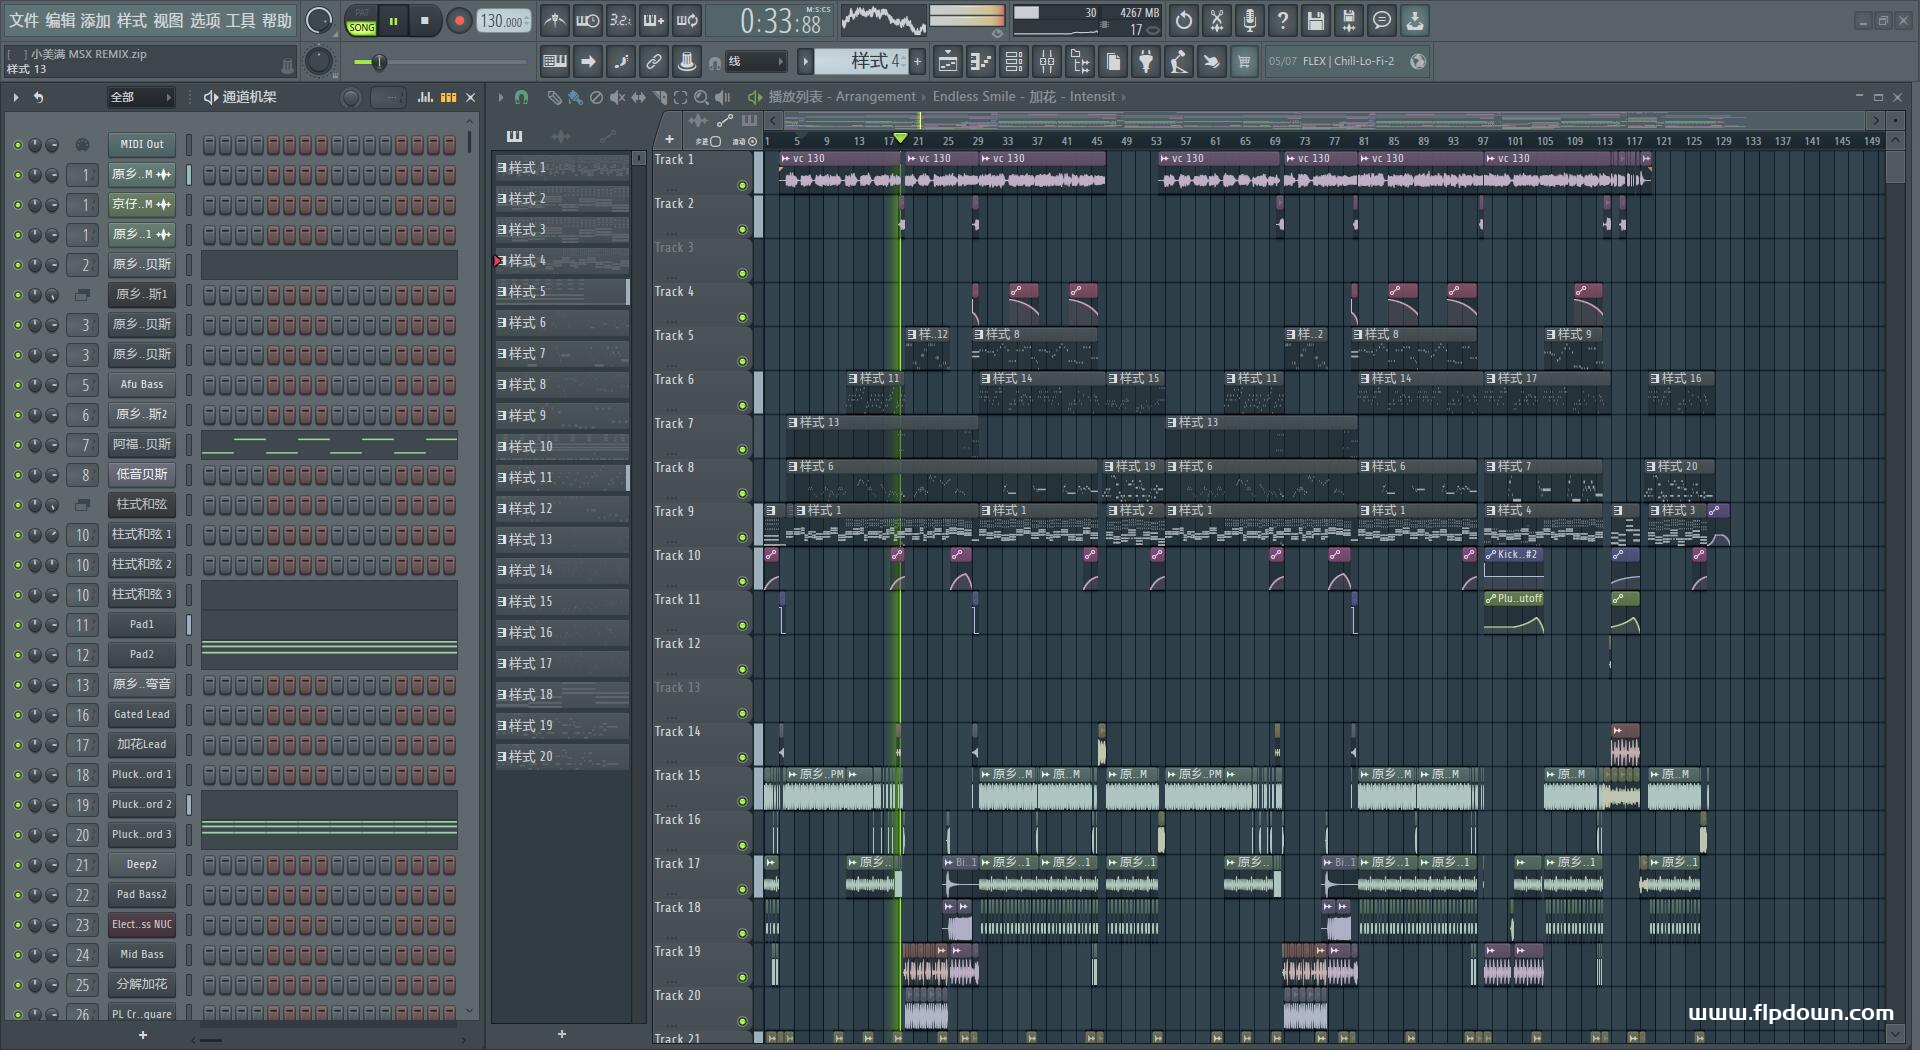The height and width of the screenshot is (1050, 1920).
Task: Open the 工具 menu
Action: [240, 20]
